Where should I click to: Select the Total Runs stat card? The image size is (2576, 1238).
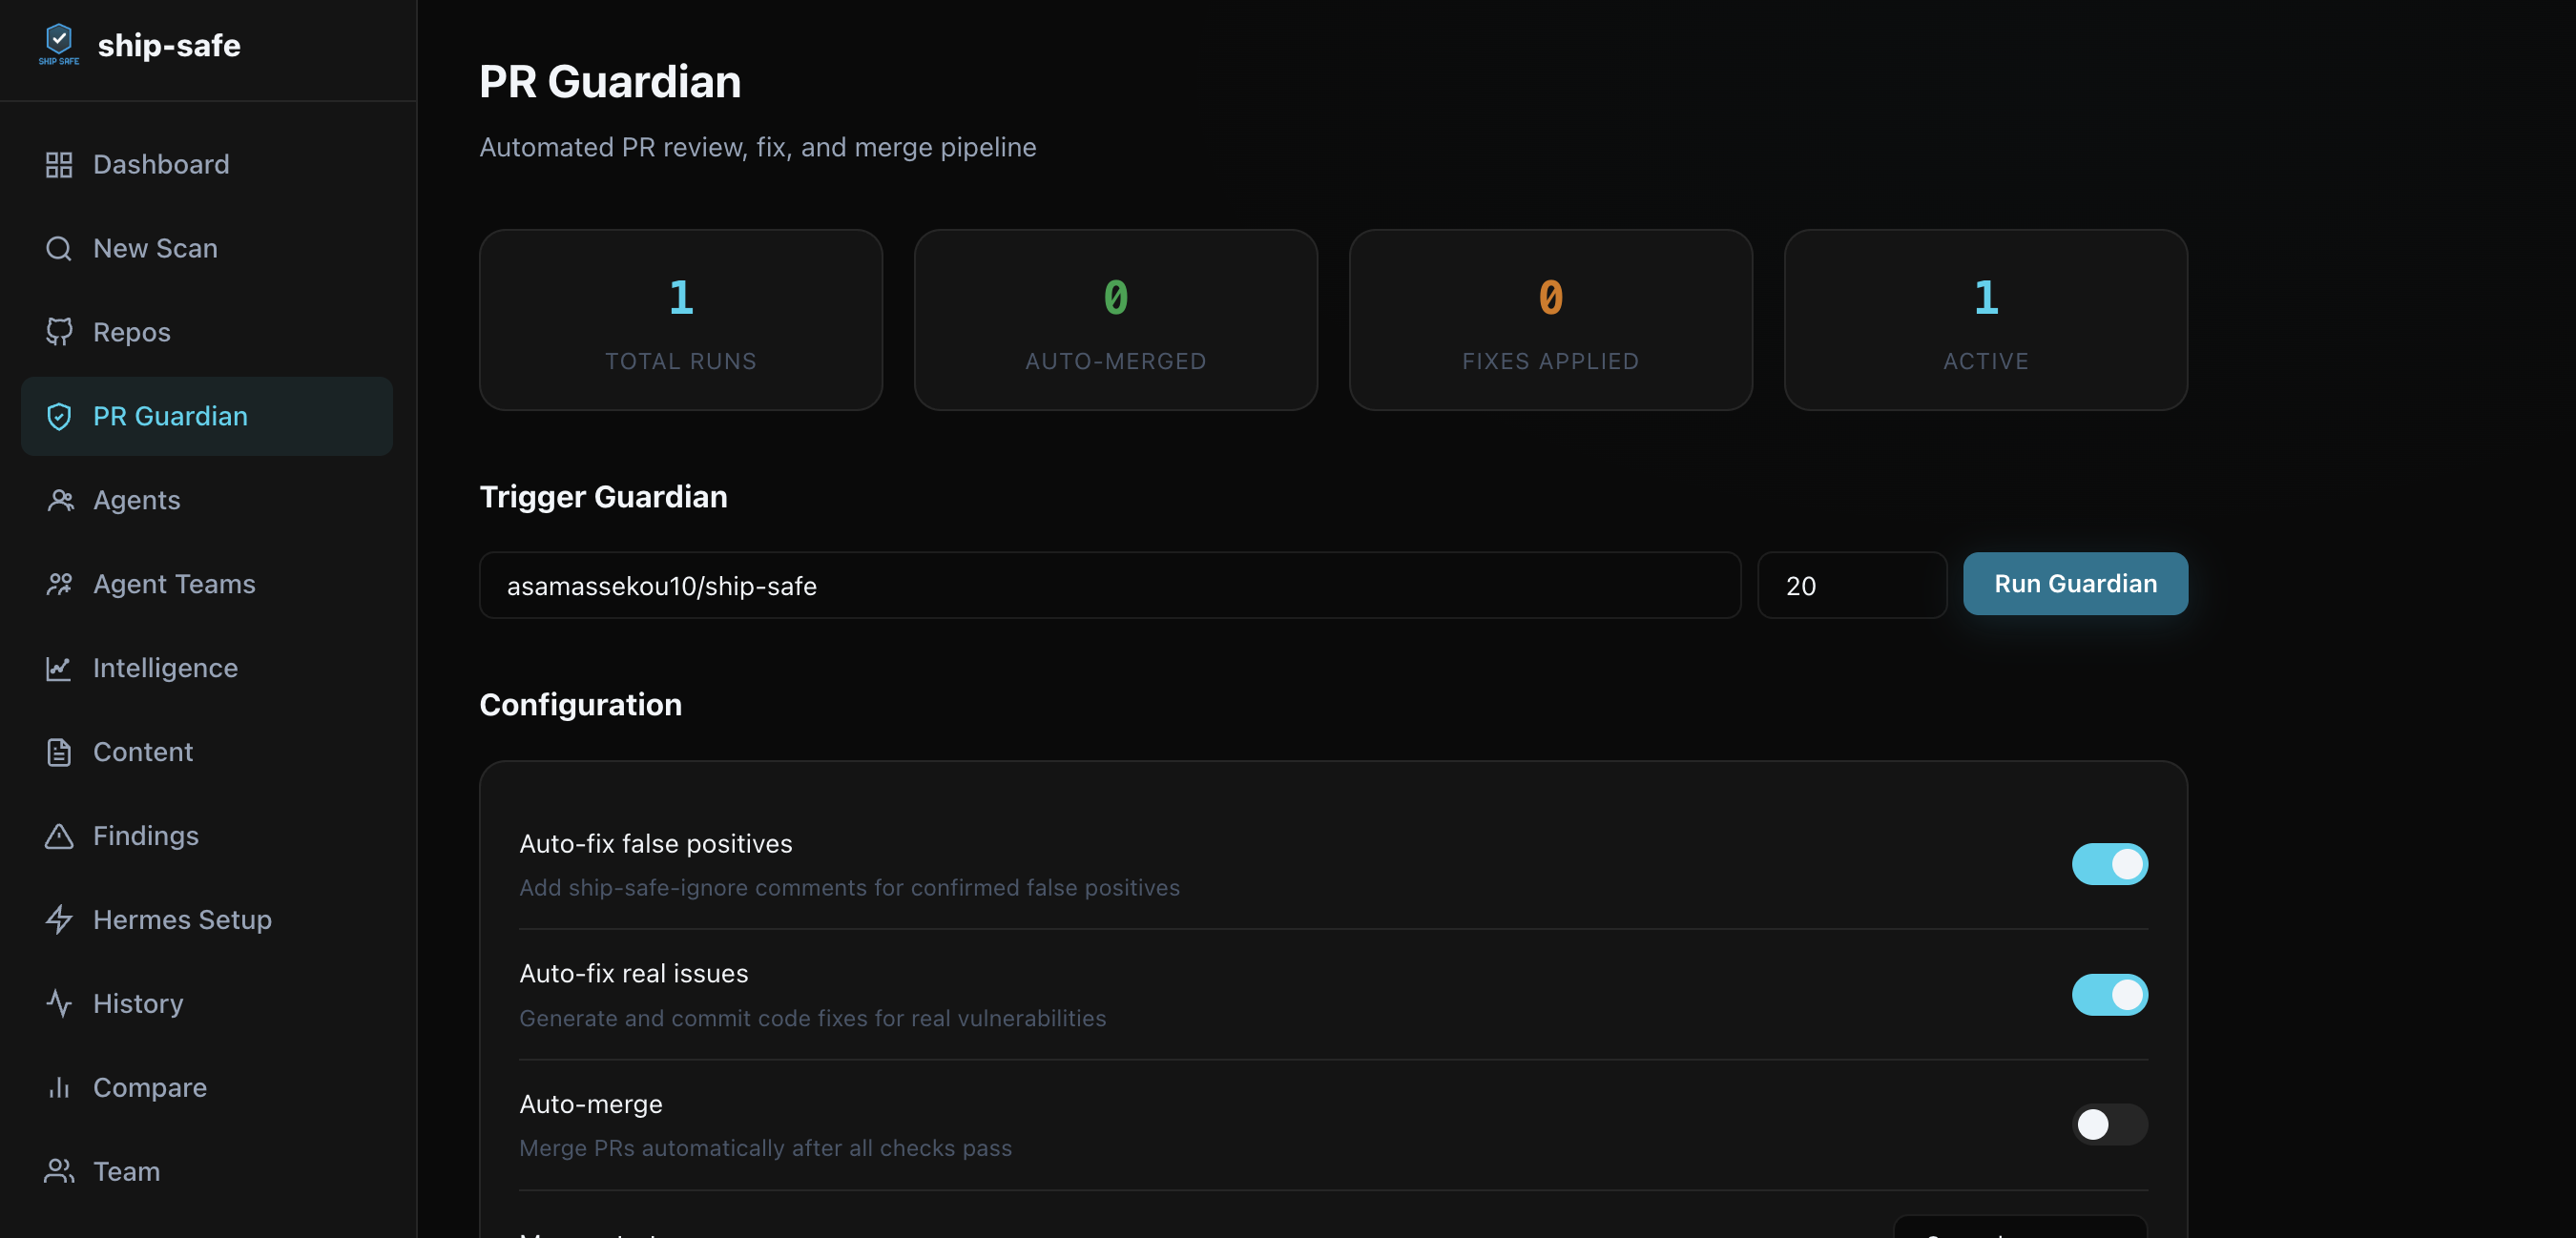point(681,320)
